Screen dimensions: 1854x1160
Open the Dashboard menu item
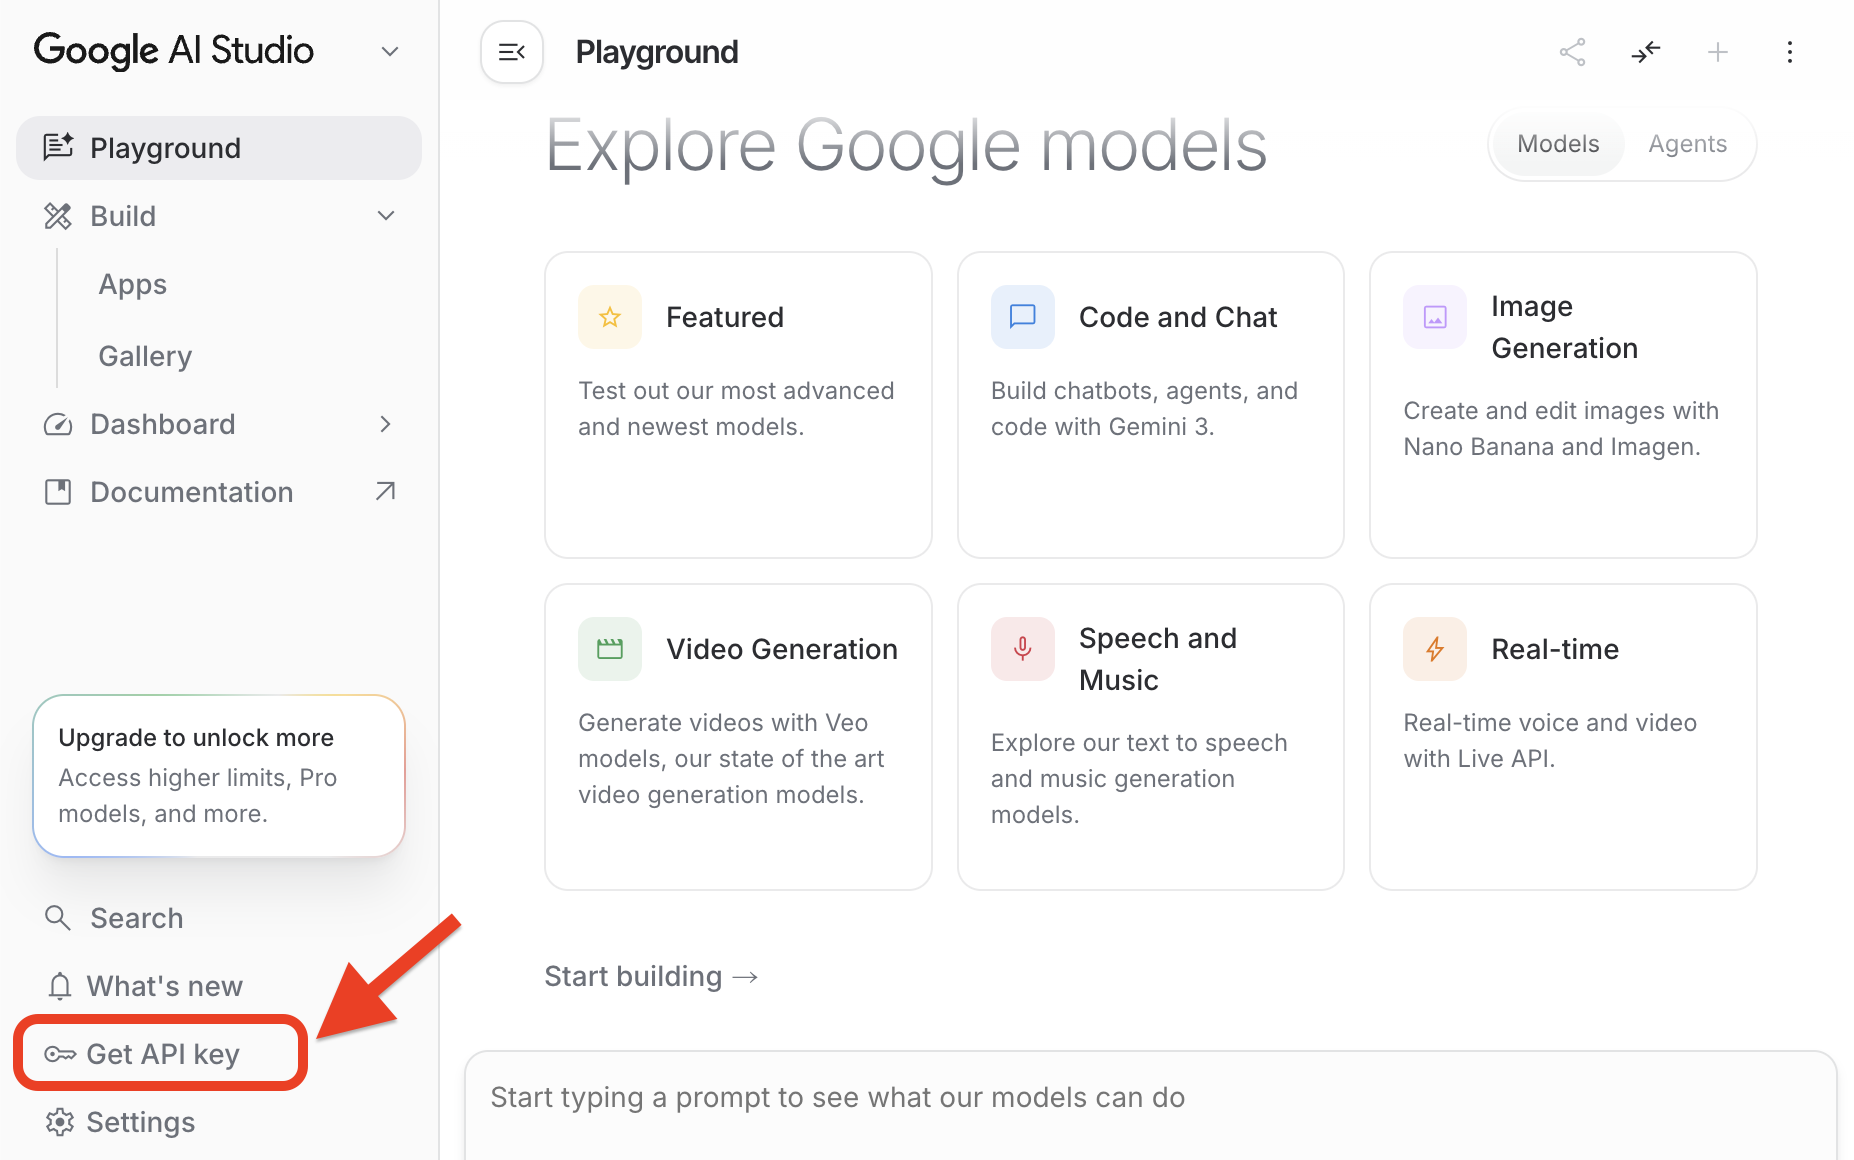(219, 424)
